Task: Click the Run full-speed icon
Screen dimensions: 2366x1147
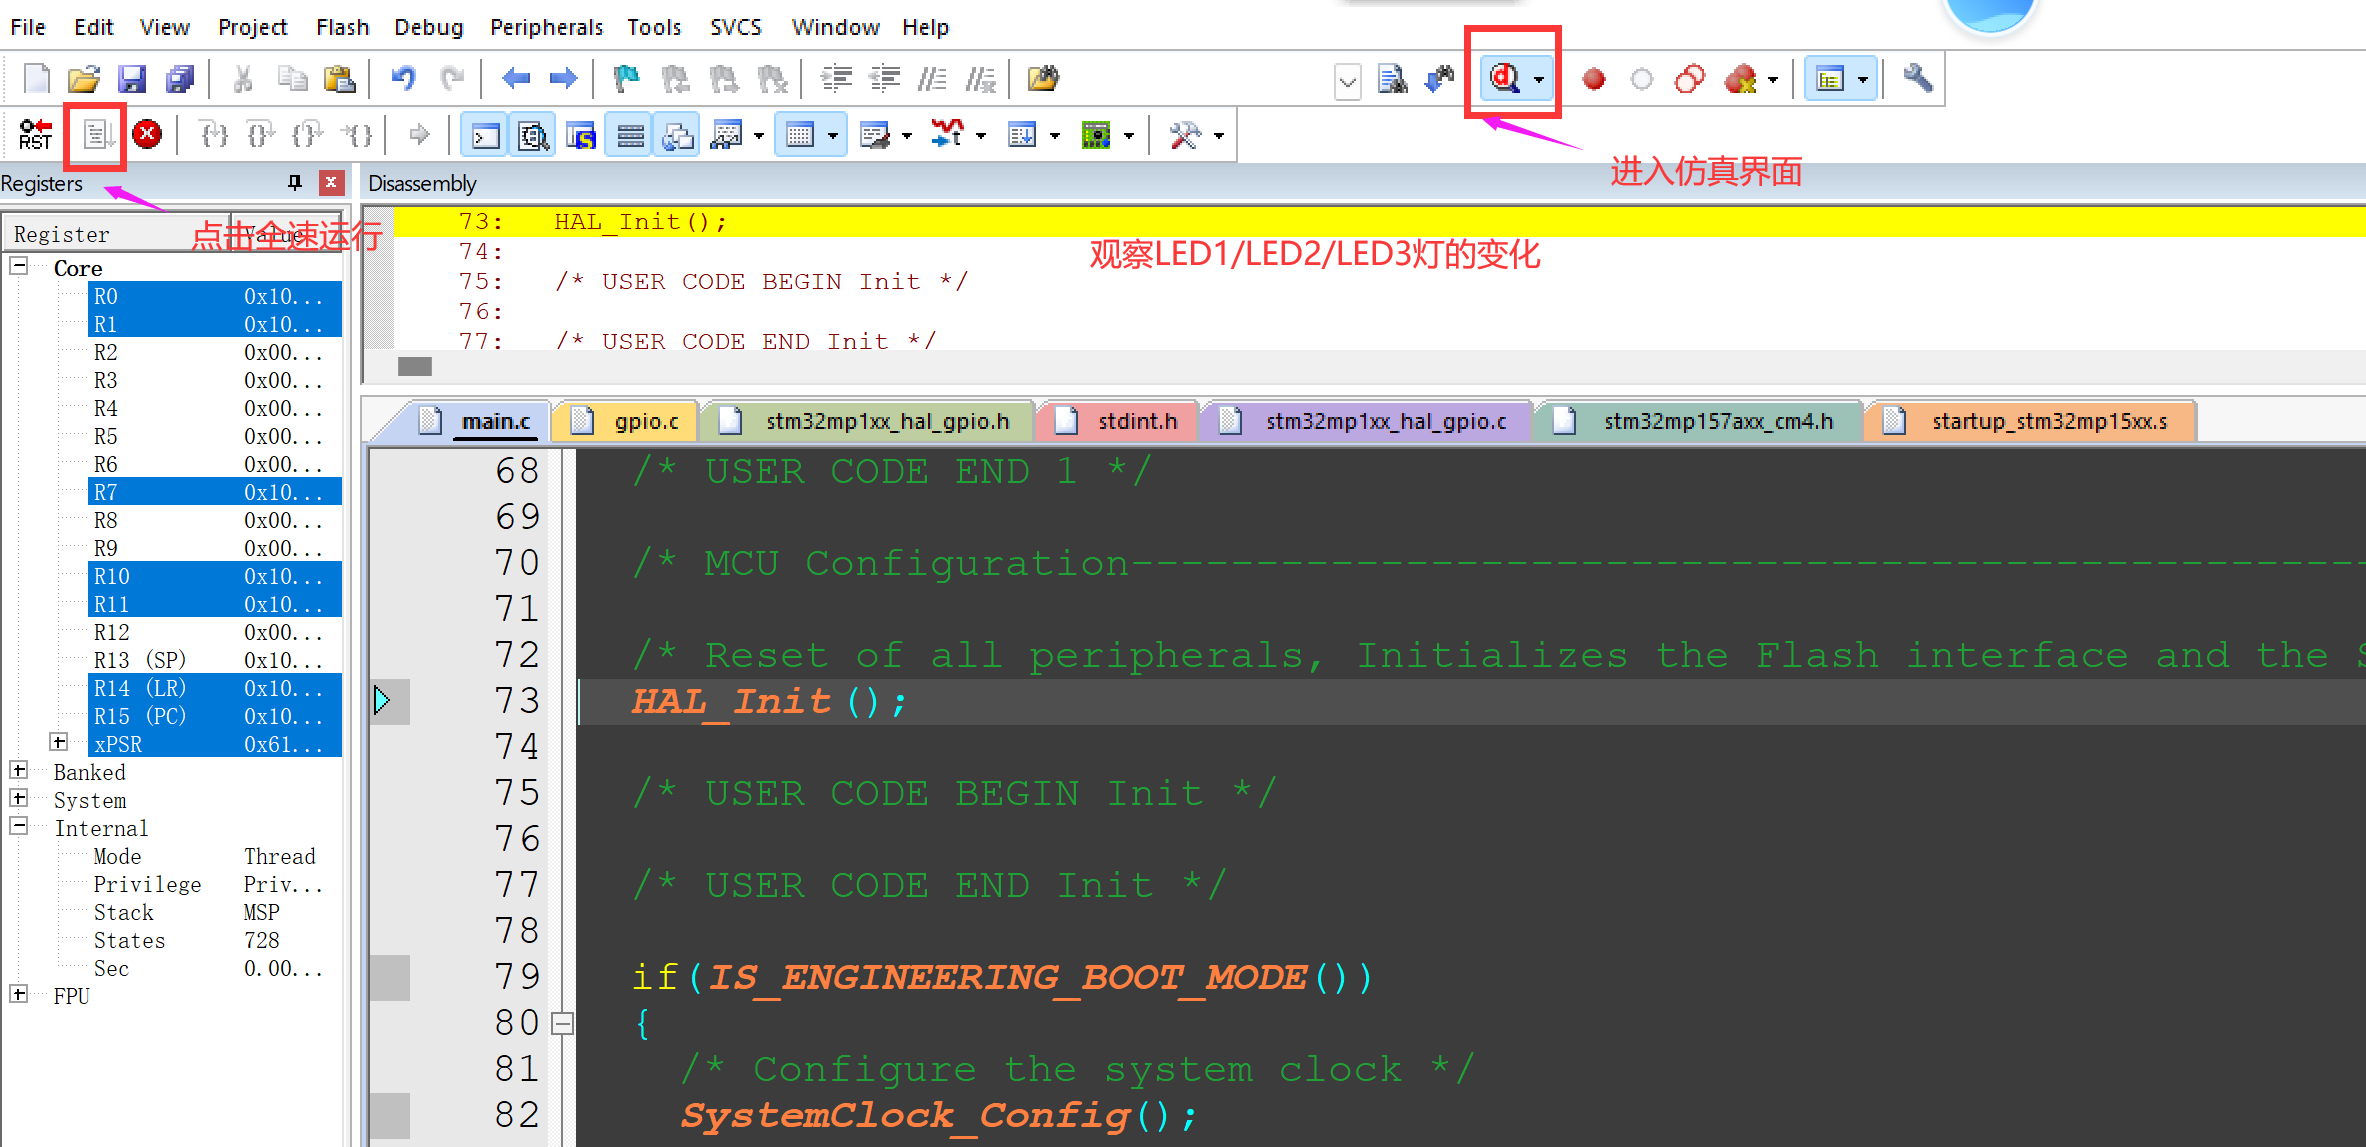Action: [x=96, y=134]
